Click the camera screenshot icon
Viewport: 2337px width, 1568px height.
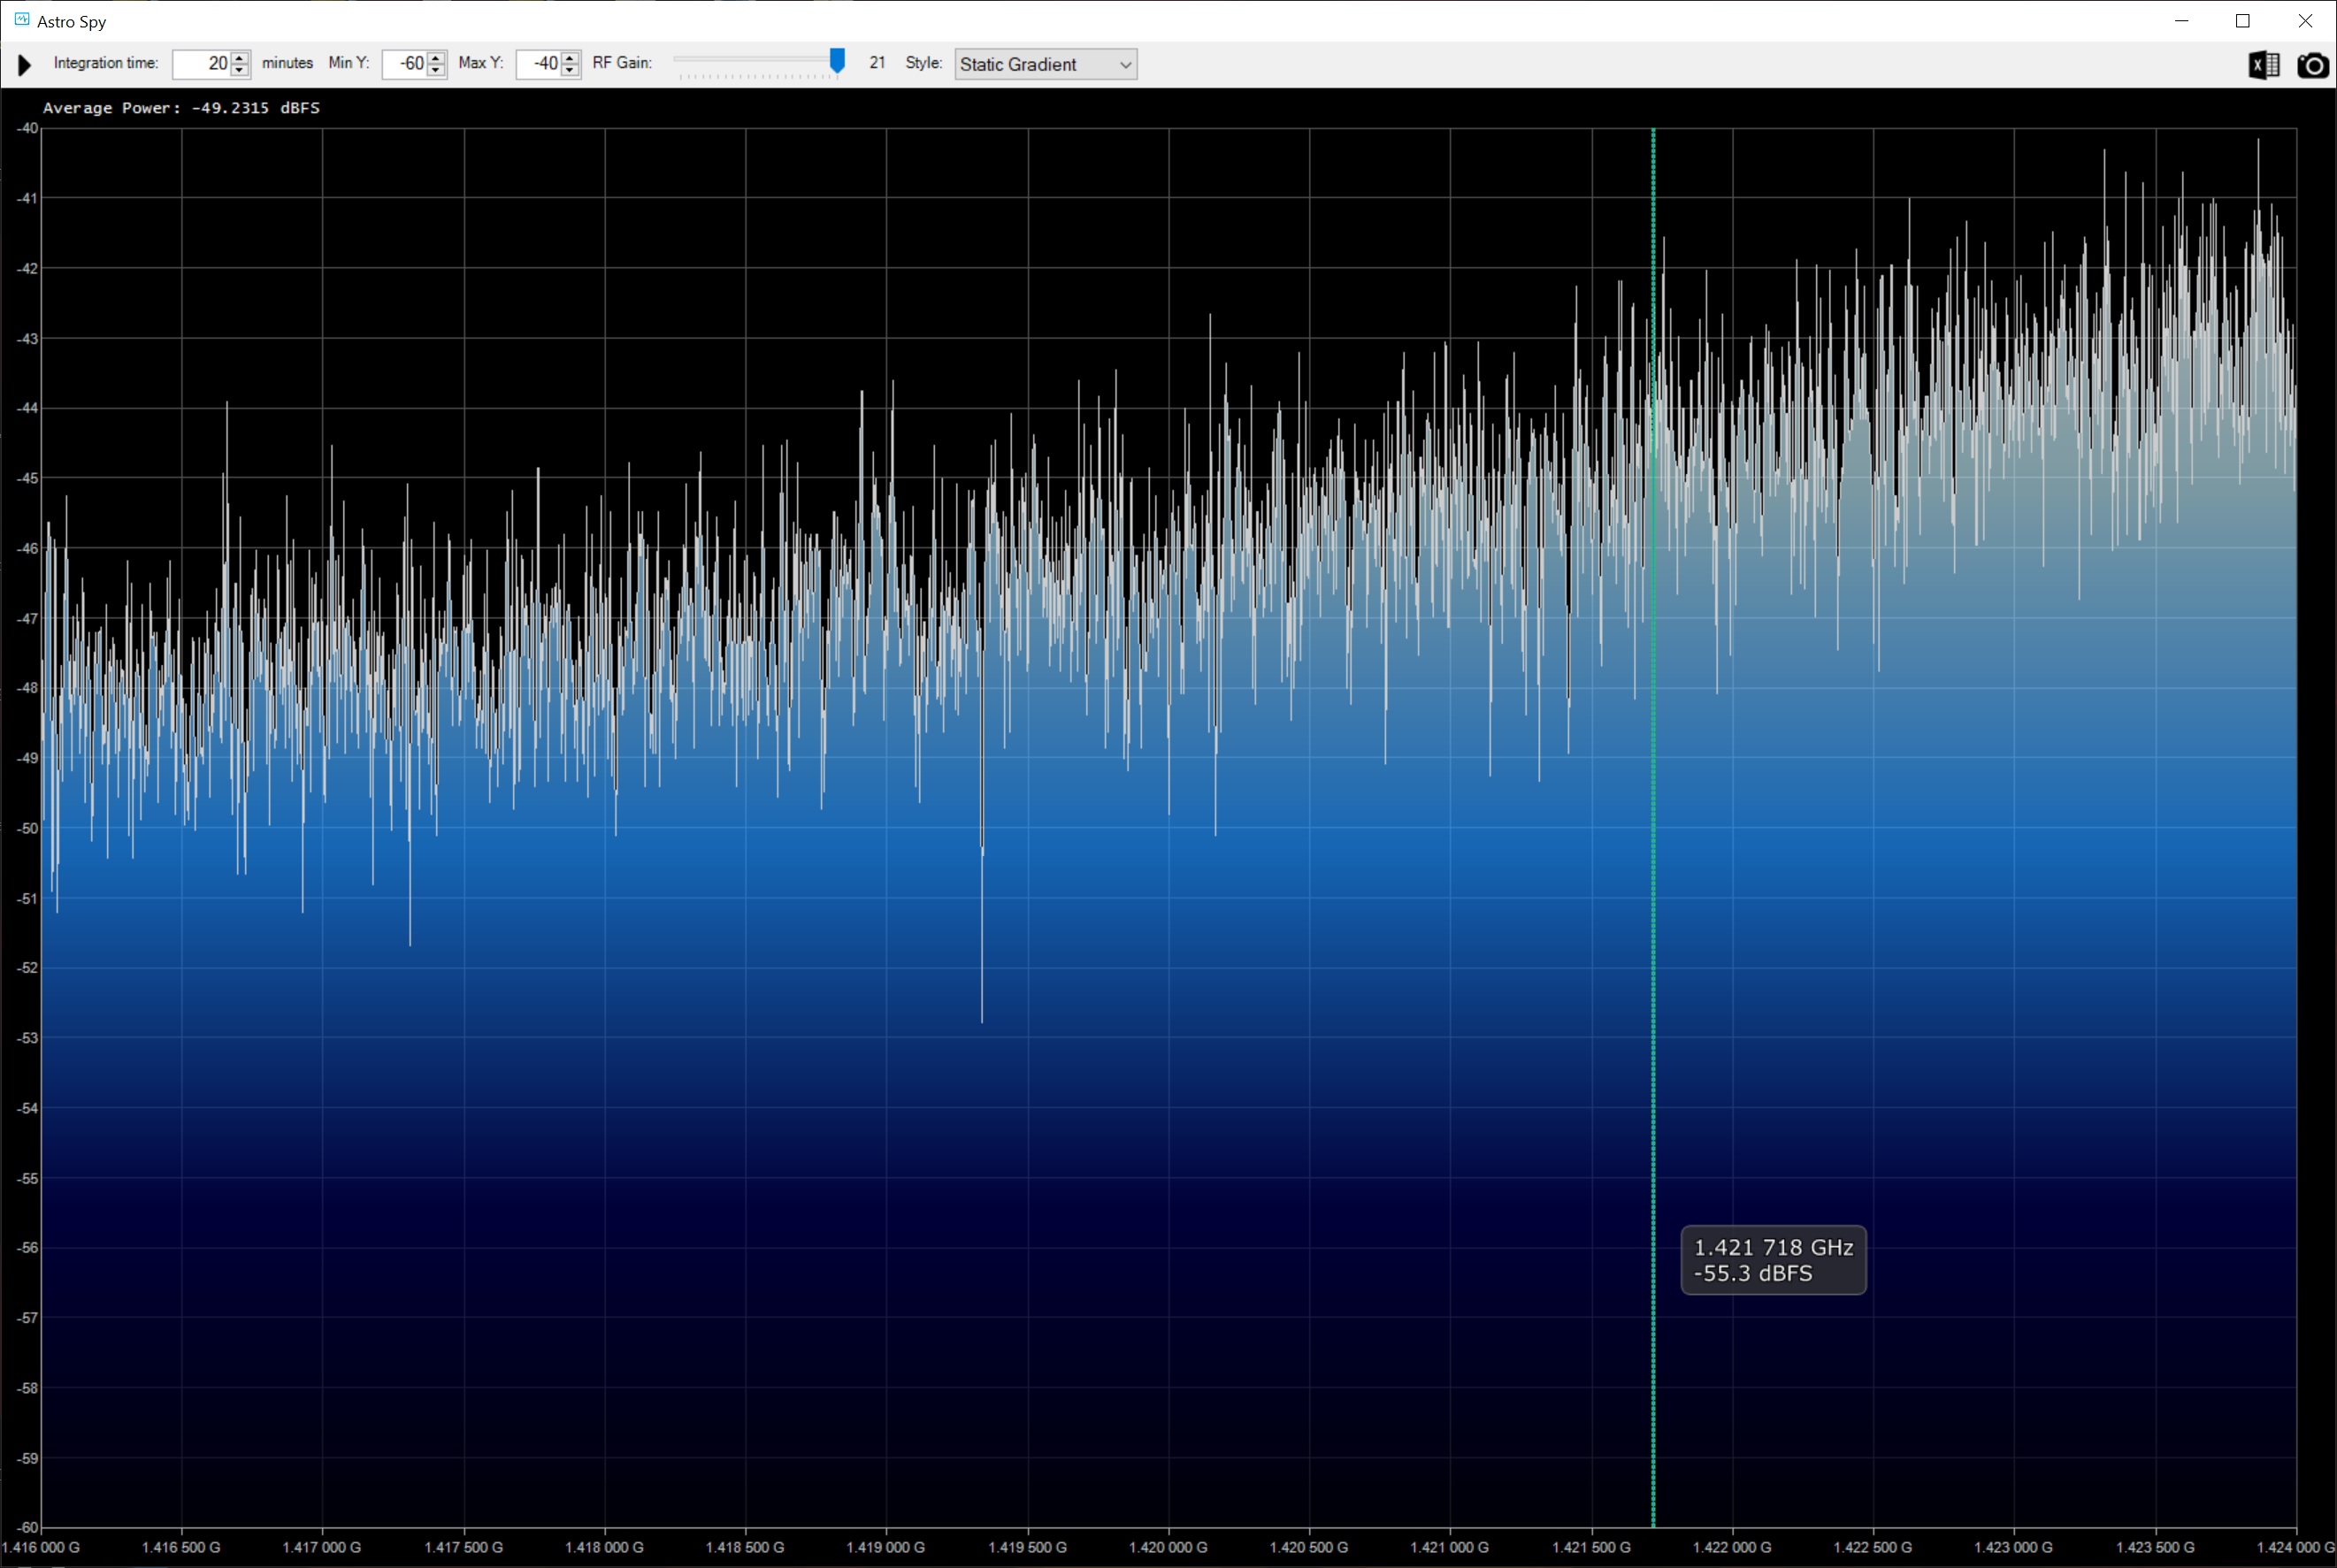click(x=2312, y=65)
